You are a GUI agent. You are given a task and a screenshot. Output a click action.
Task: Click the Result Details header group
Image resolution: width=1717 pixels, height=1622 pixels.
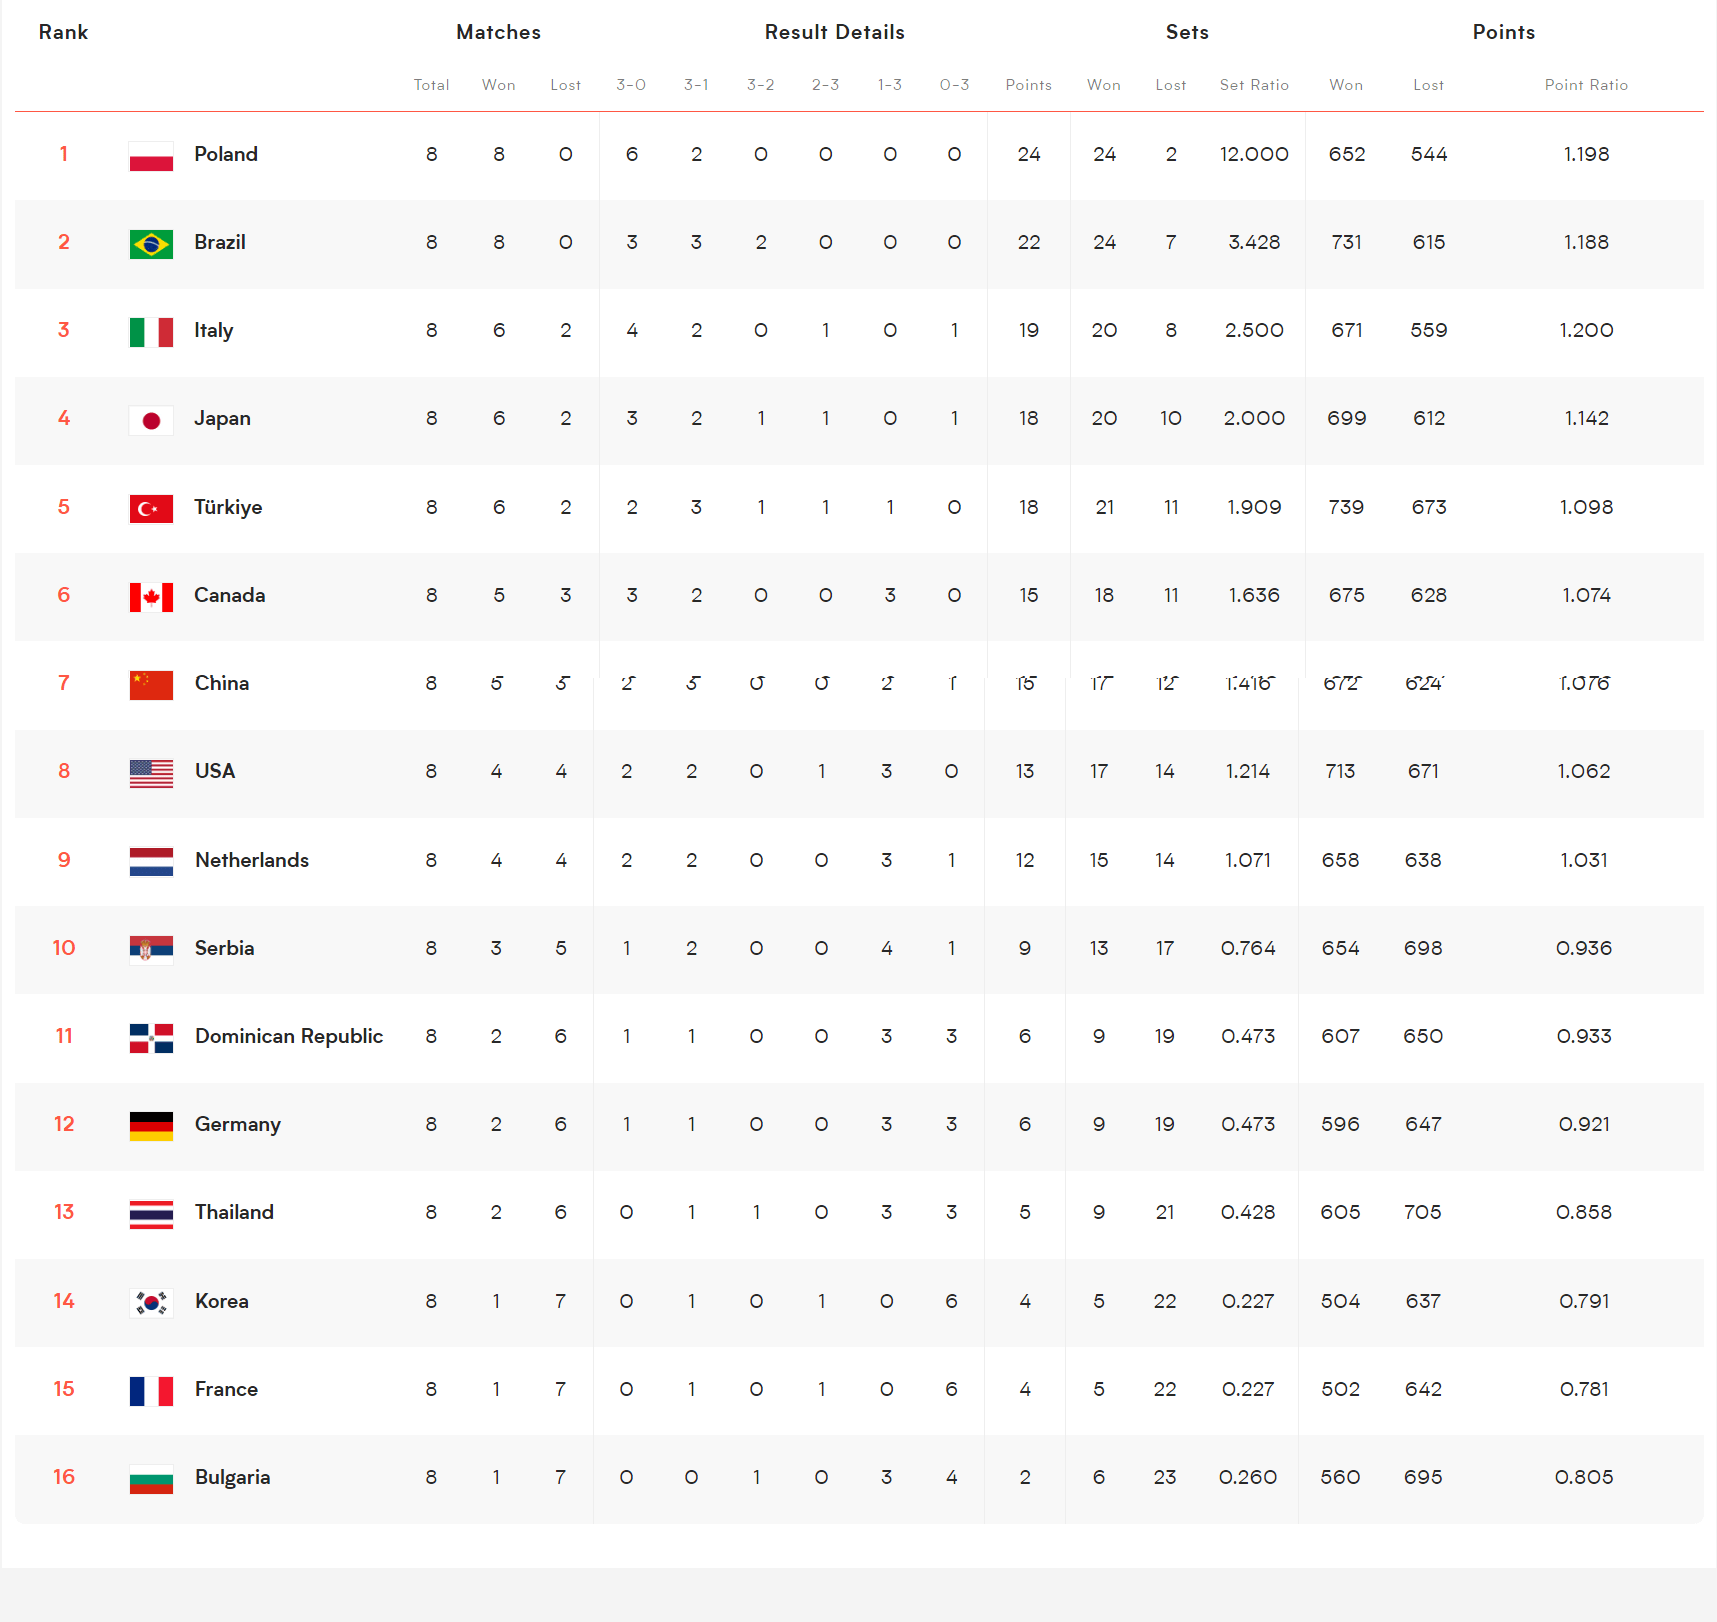coord(834,32)
